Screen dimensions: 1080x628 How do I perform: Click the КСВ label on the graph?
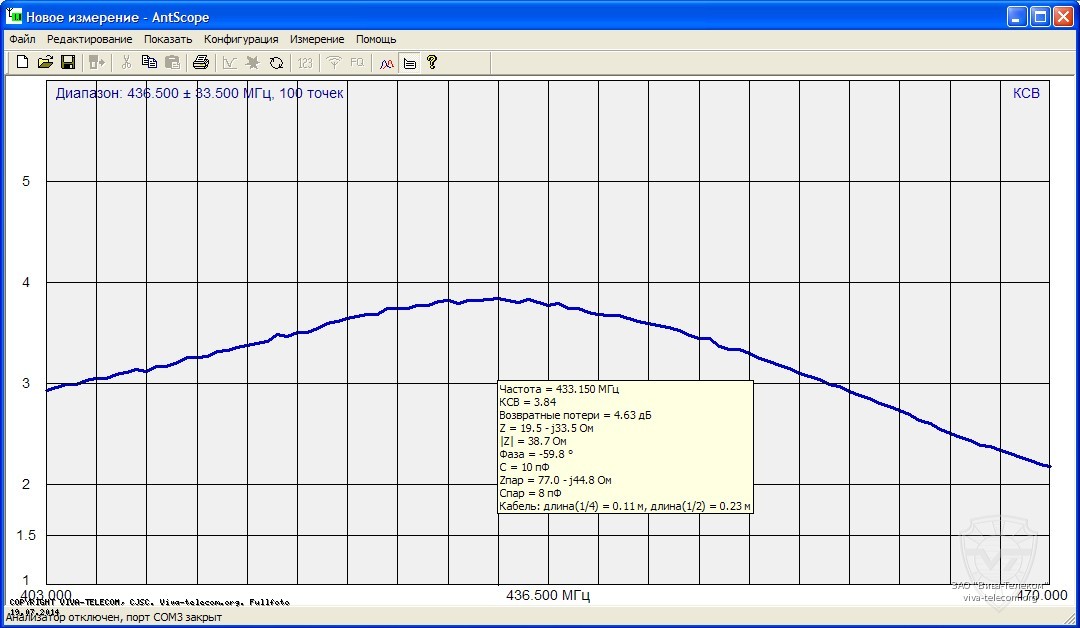point(1026,93)
